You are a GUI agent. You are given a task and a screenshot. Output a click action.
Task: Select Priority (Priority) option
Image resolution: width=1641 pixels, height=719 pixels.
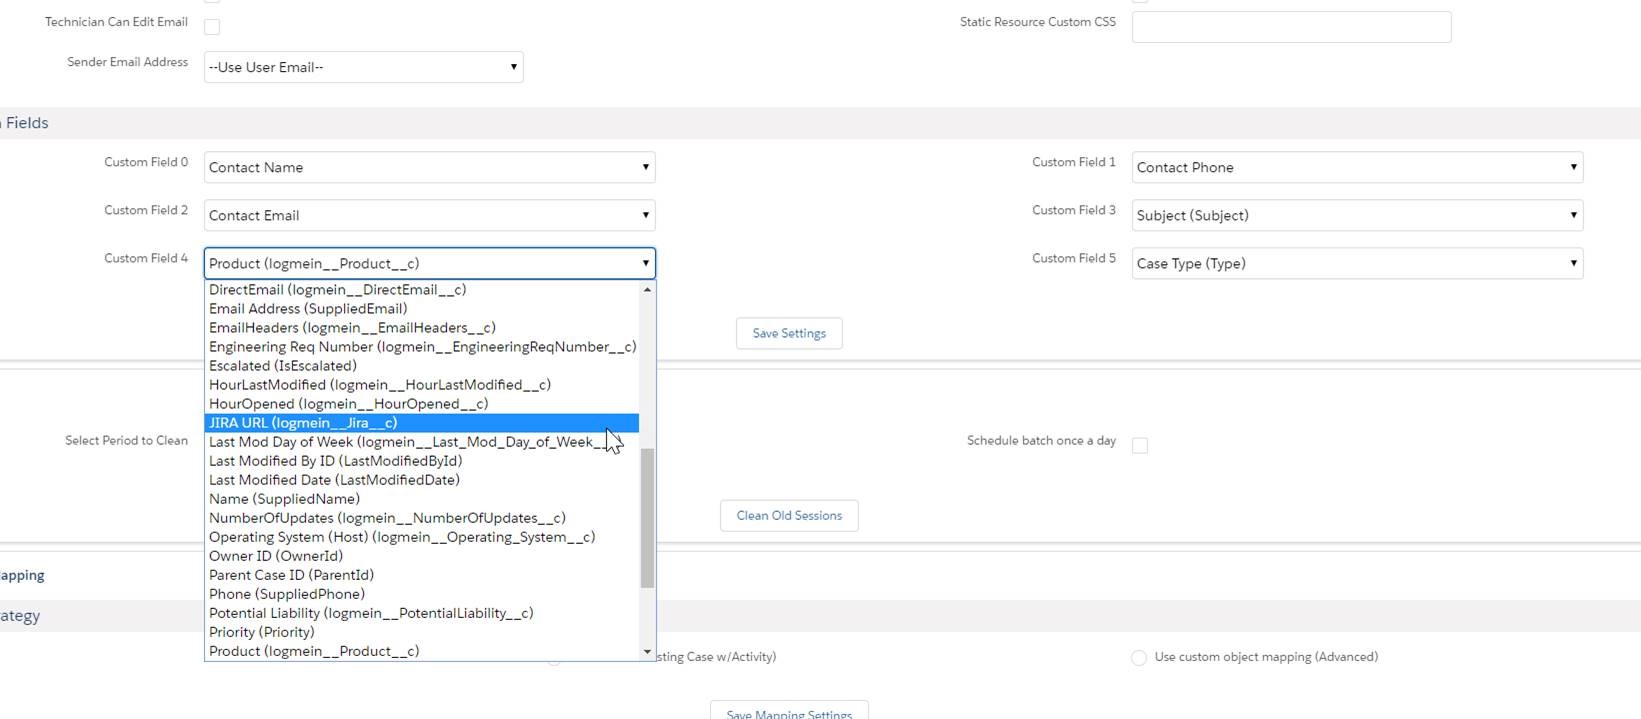coord(421,632)
